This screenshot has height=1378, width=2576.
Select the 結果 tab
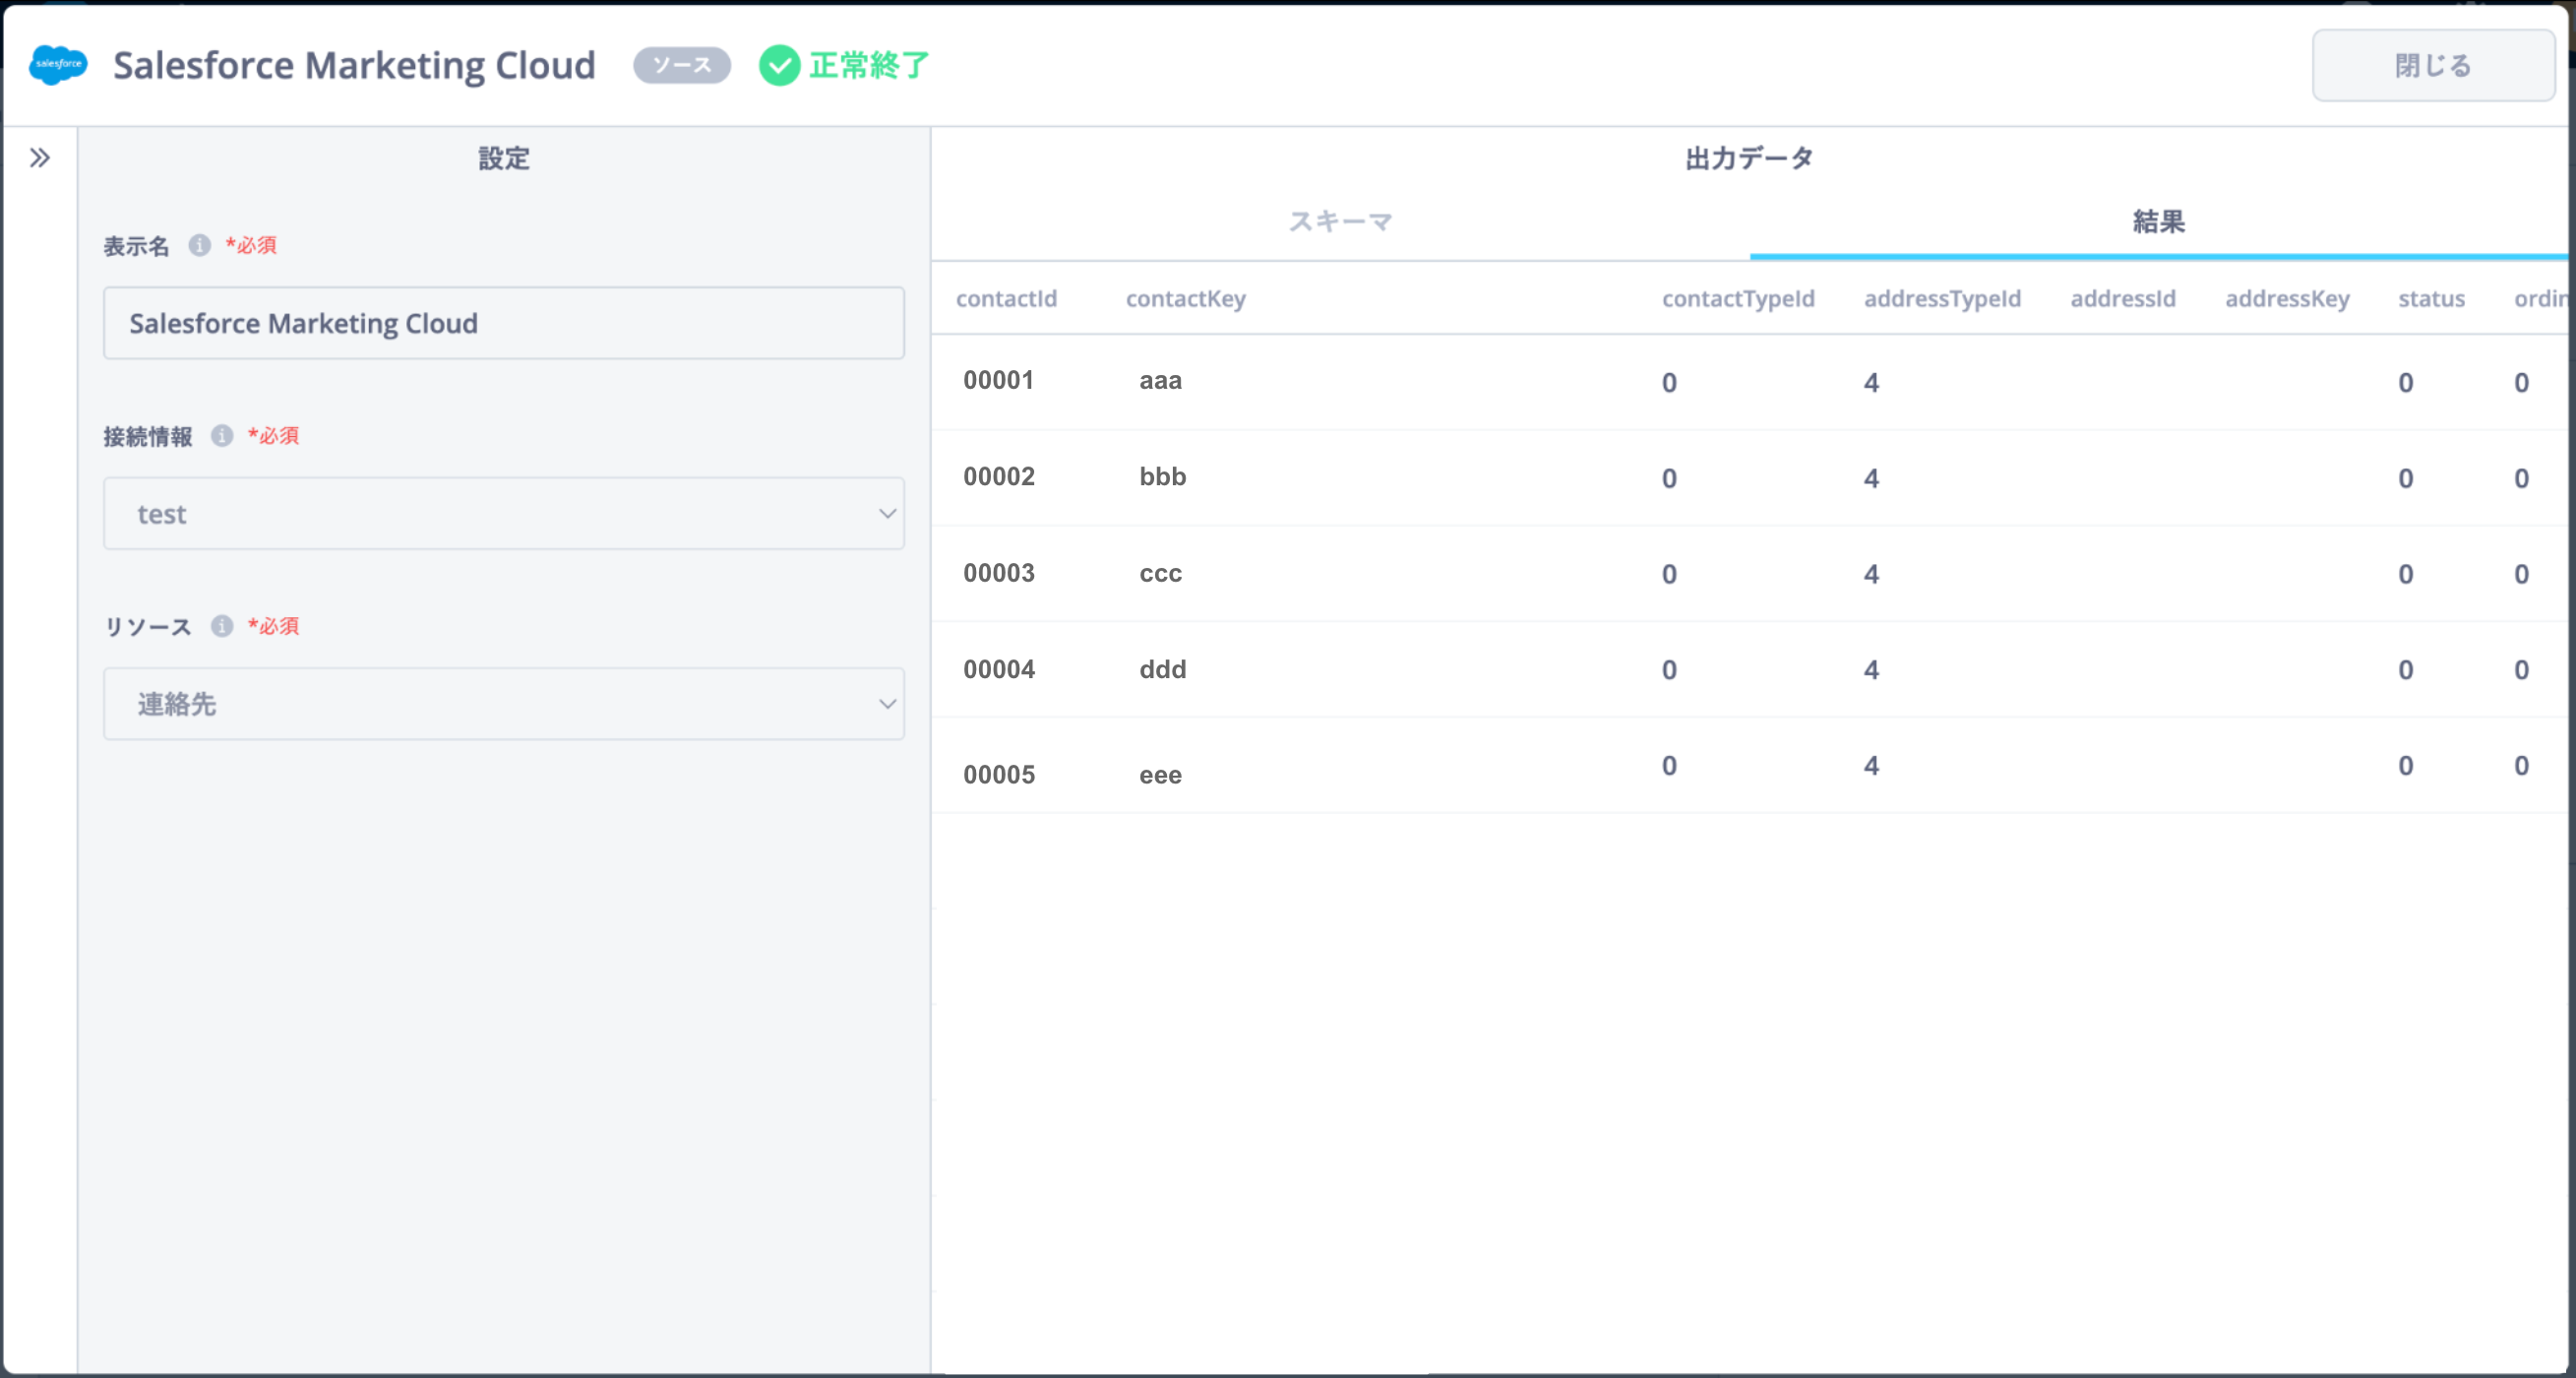click(x=2158, y=222)
